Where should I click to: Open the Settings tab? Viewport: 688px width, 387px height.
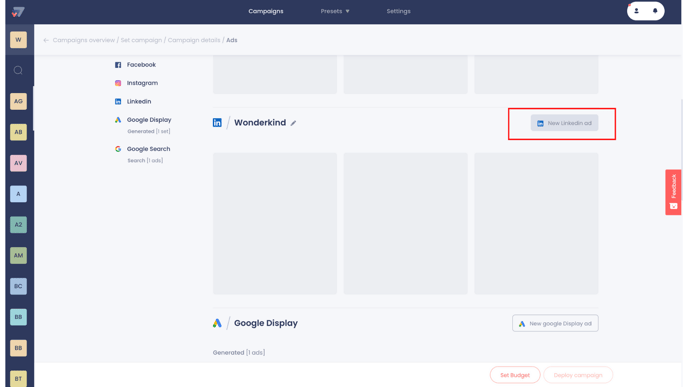pos(398,11)
